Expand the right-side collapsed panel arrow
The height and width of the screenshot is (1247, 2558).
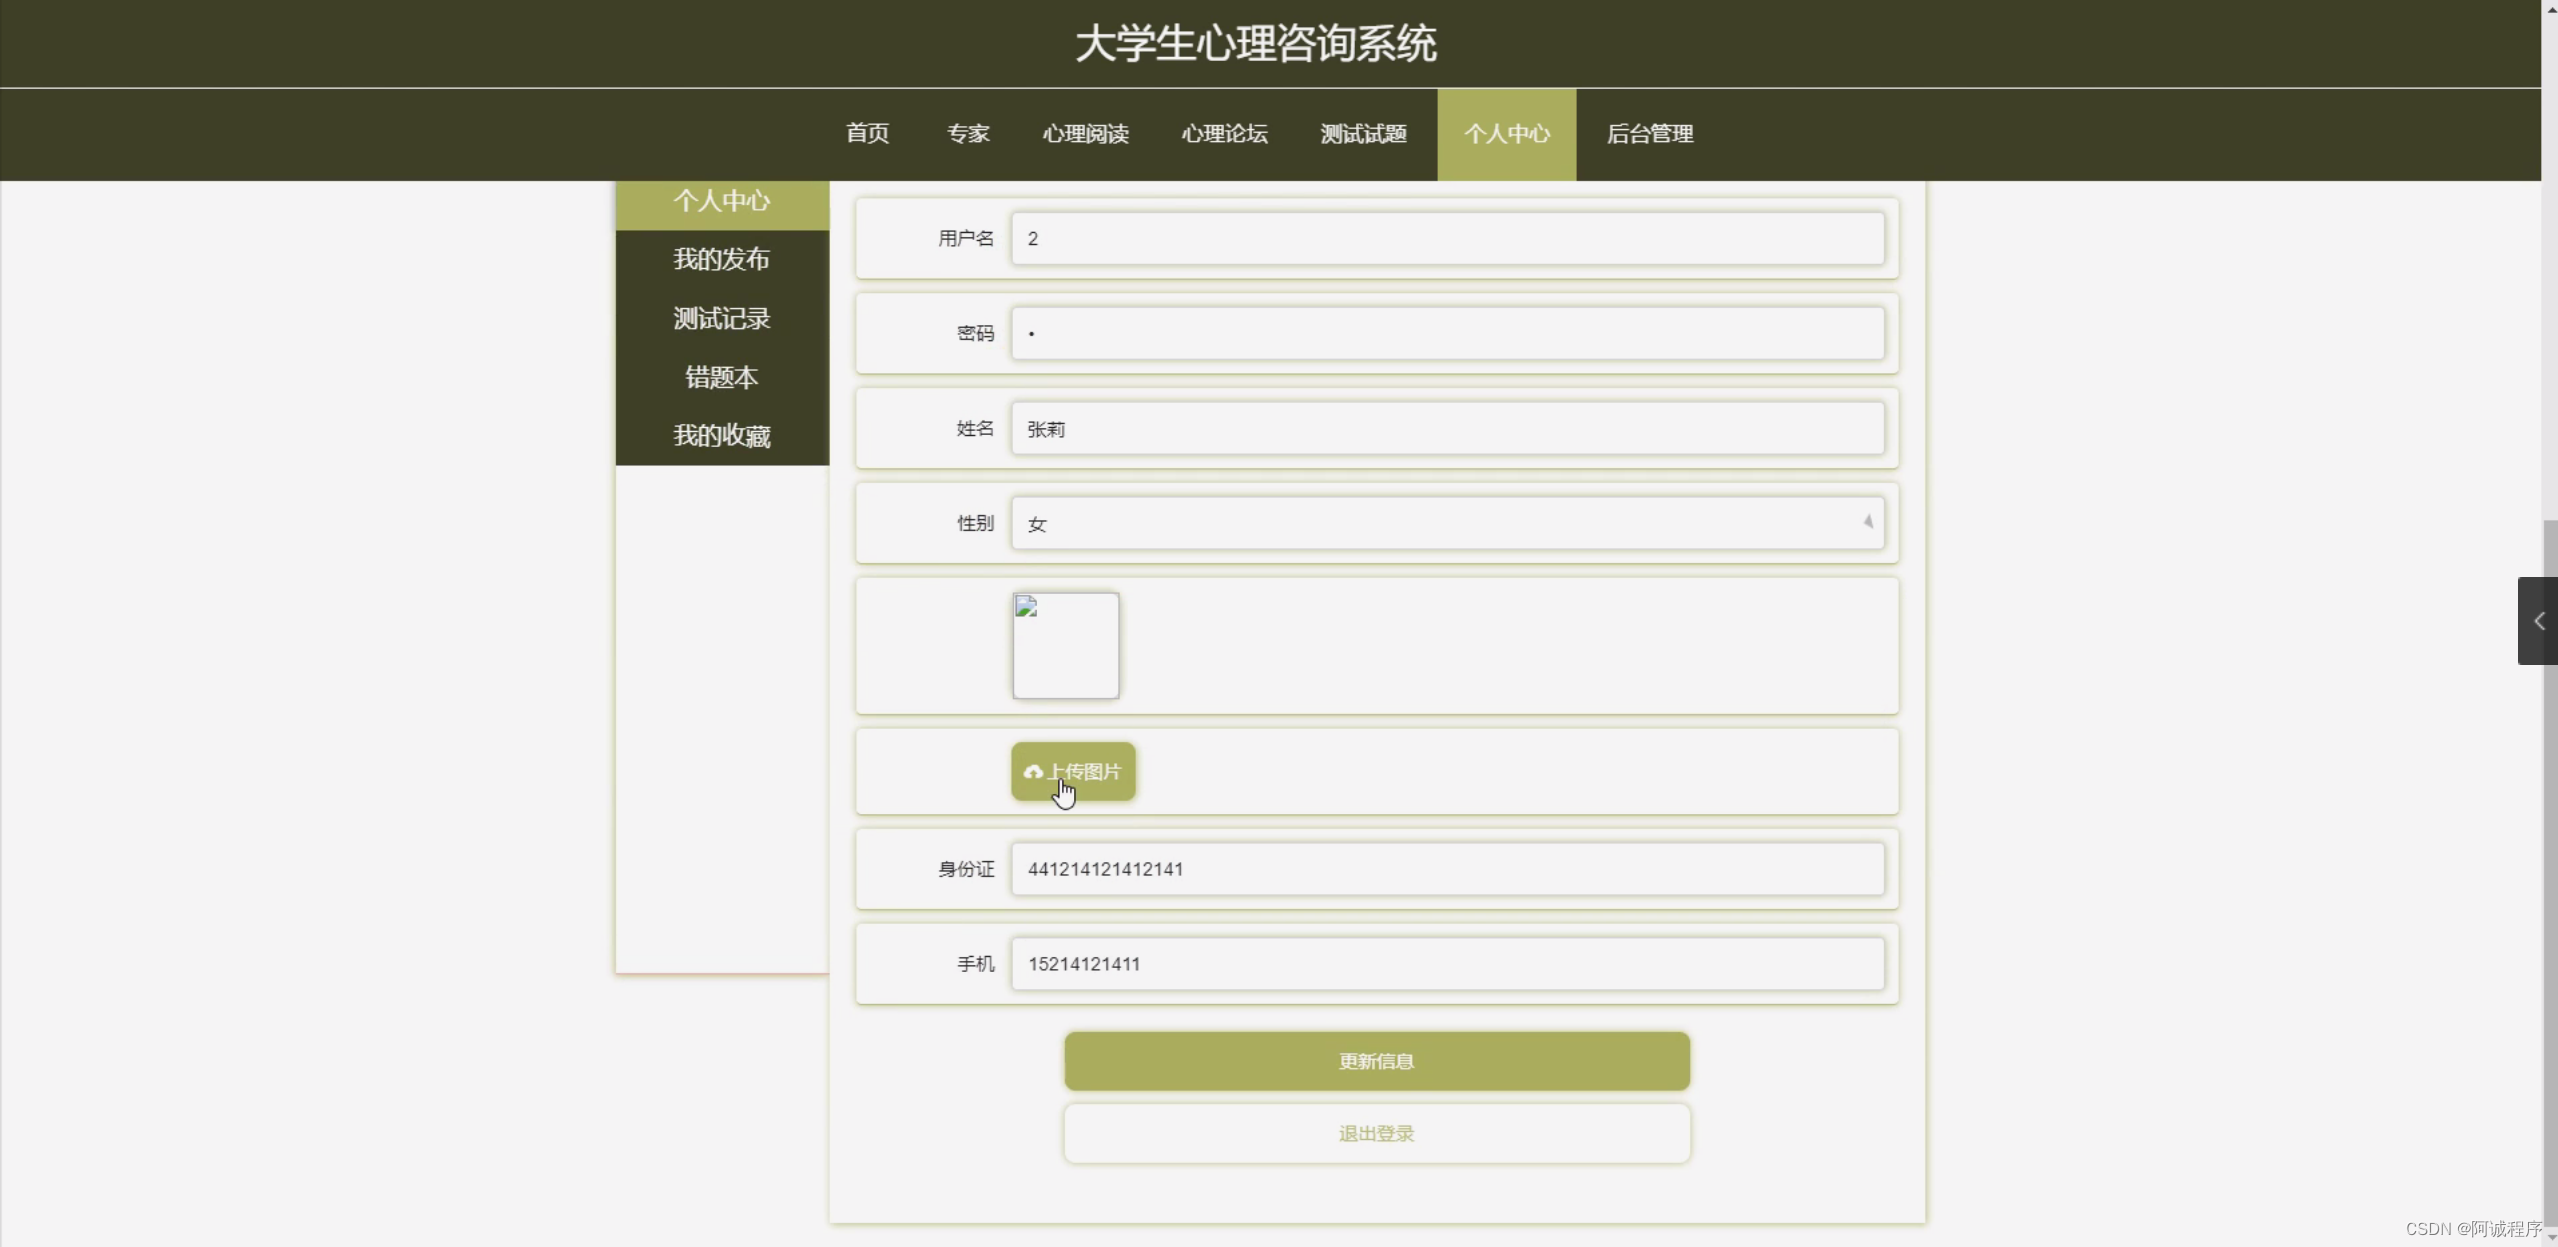tap(2537, 621)
